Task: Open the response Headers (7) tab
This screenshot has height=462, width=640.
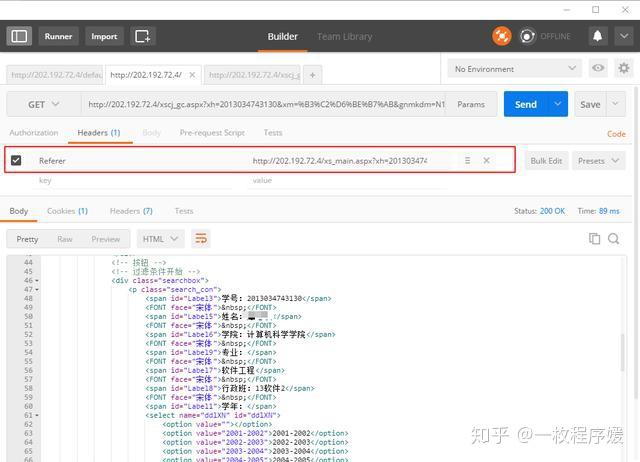Action: point(131,211)
